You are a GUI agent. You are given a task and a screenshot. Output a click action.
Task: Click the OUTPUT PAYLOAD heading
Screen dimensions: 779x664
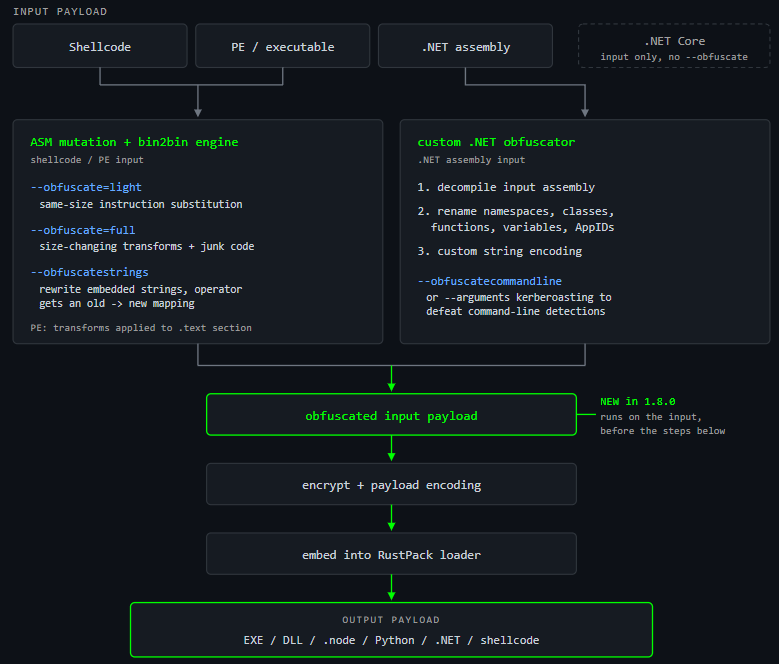391,620
